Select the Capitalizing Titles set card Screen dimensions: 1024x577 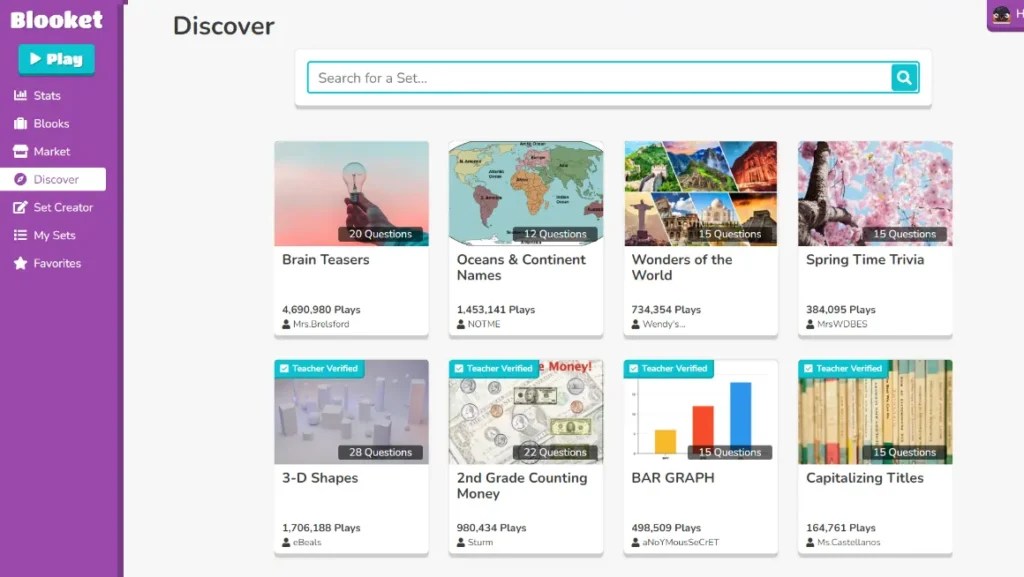874,411
